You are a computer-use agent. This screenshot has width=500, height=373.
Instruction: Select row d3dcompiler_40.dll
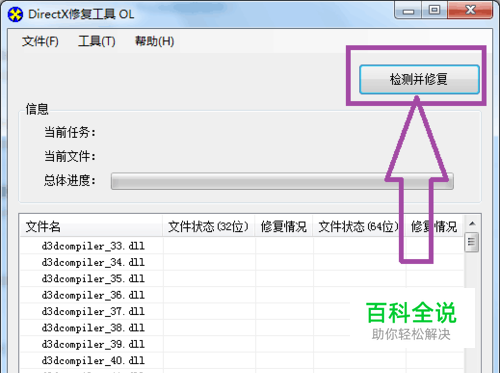pyautogui.click(x=242, y=360)
